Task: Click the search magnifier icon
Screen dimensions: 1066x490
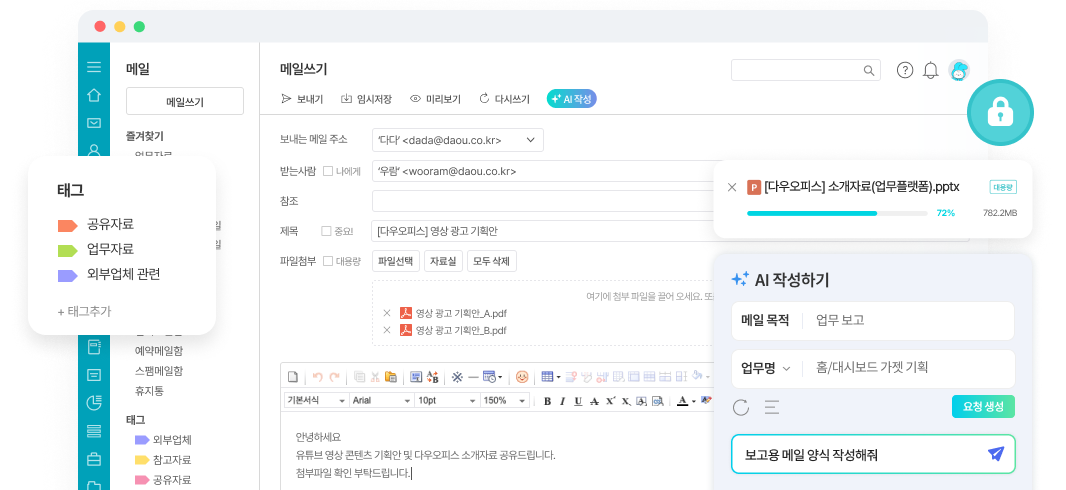Action: tap(868, 70)
